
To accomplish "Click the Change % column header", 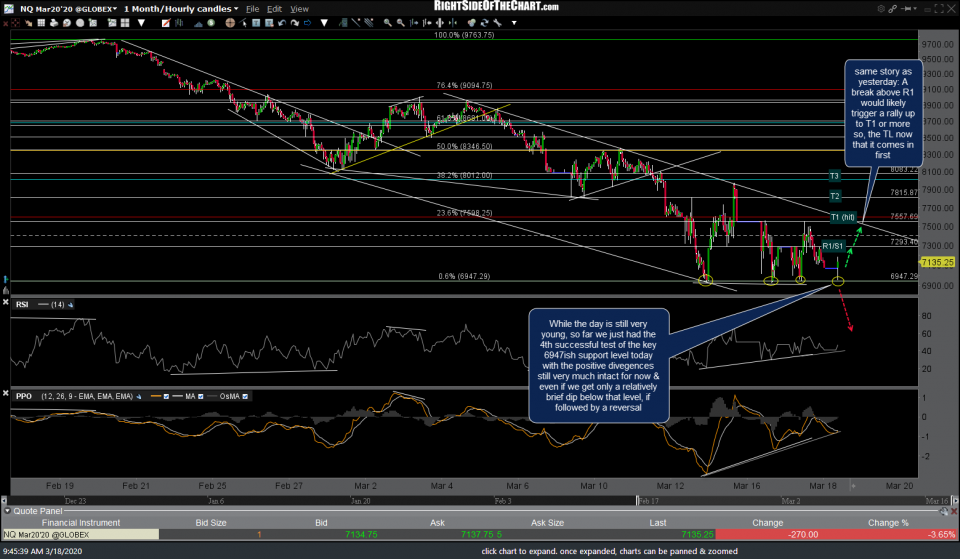I will click(x=888, y=522).
